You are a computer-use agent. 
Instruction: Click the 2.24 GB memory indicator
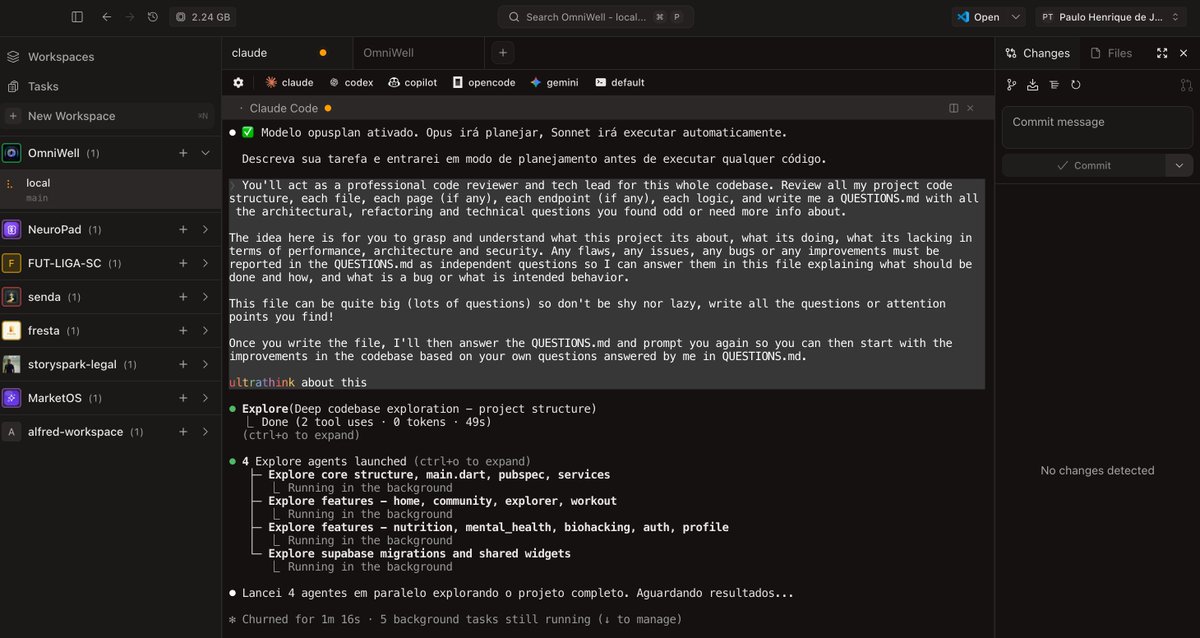tap(203, 17)
